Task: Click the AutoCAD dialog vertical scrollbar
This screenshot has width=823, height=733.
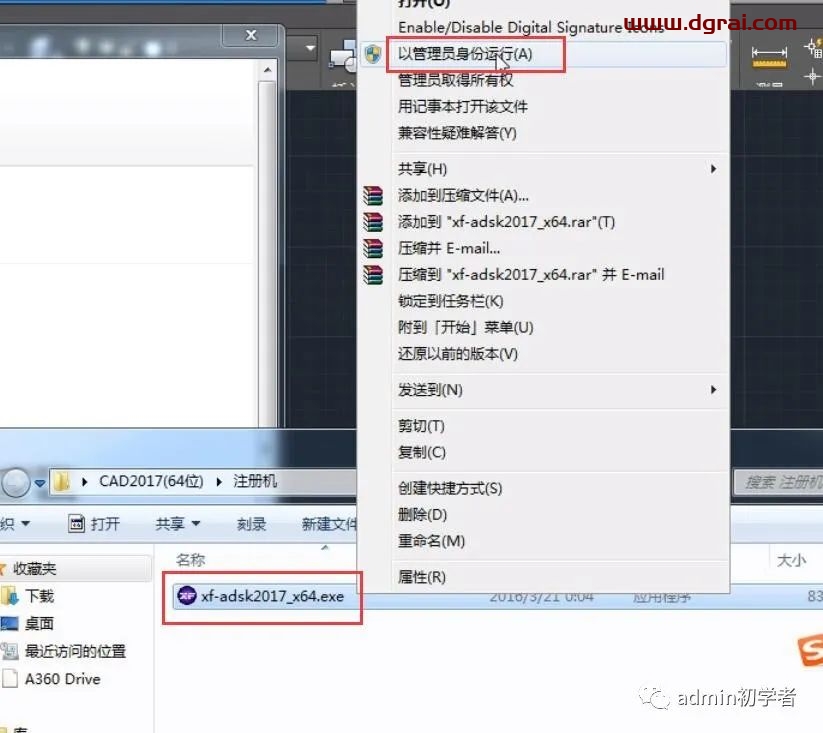Action: click(x=268, y=252)
